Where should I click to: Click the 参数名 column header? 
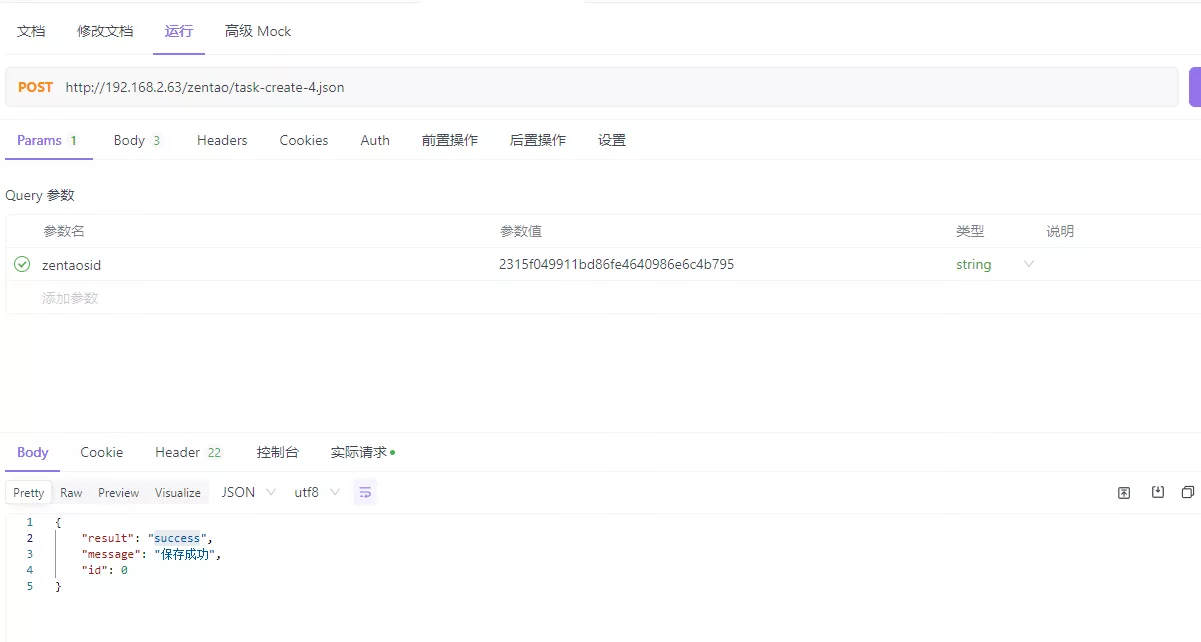pyautogui.click(x=64, y=231)
